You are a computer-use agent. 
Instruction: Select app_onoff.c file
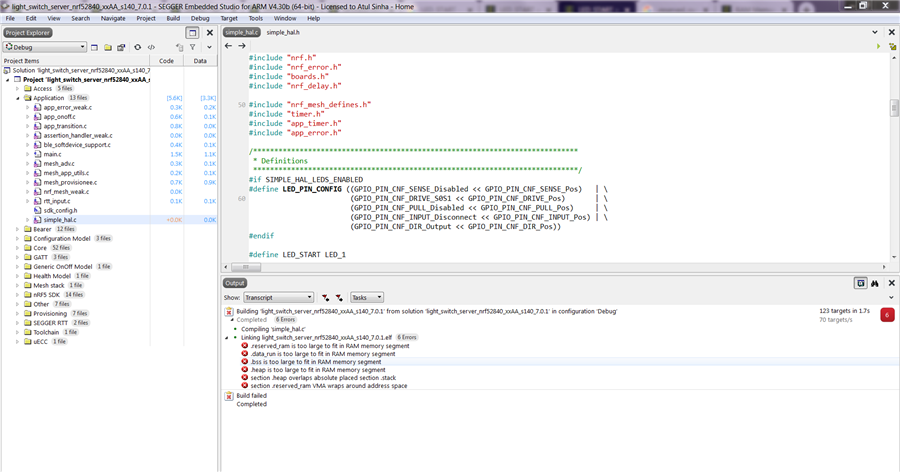pyautogui.click(x=59, y=117)
